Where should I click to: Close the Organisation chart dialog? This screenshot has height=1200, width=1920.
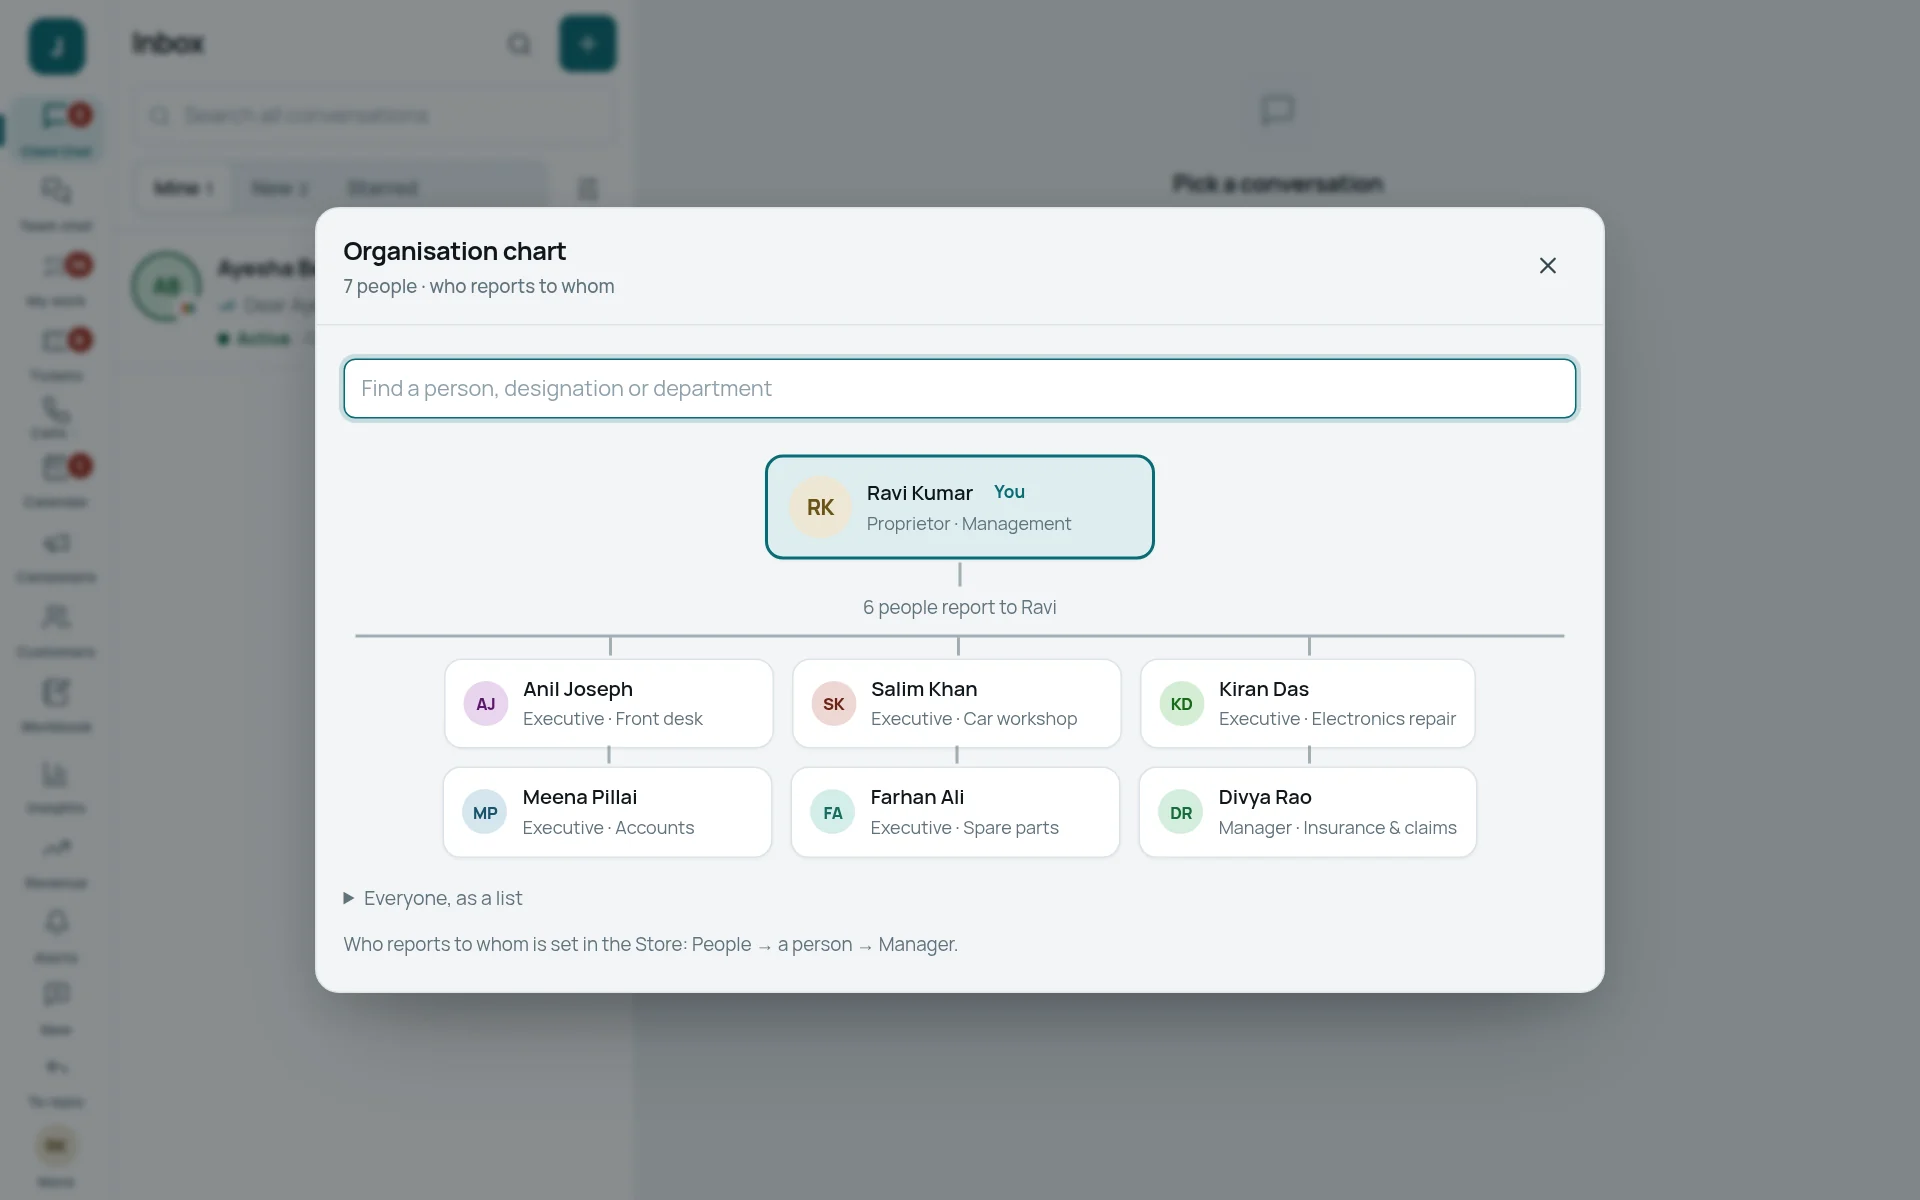1547,266
